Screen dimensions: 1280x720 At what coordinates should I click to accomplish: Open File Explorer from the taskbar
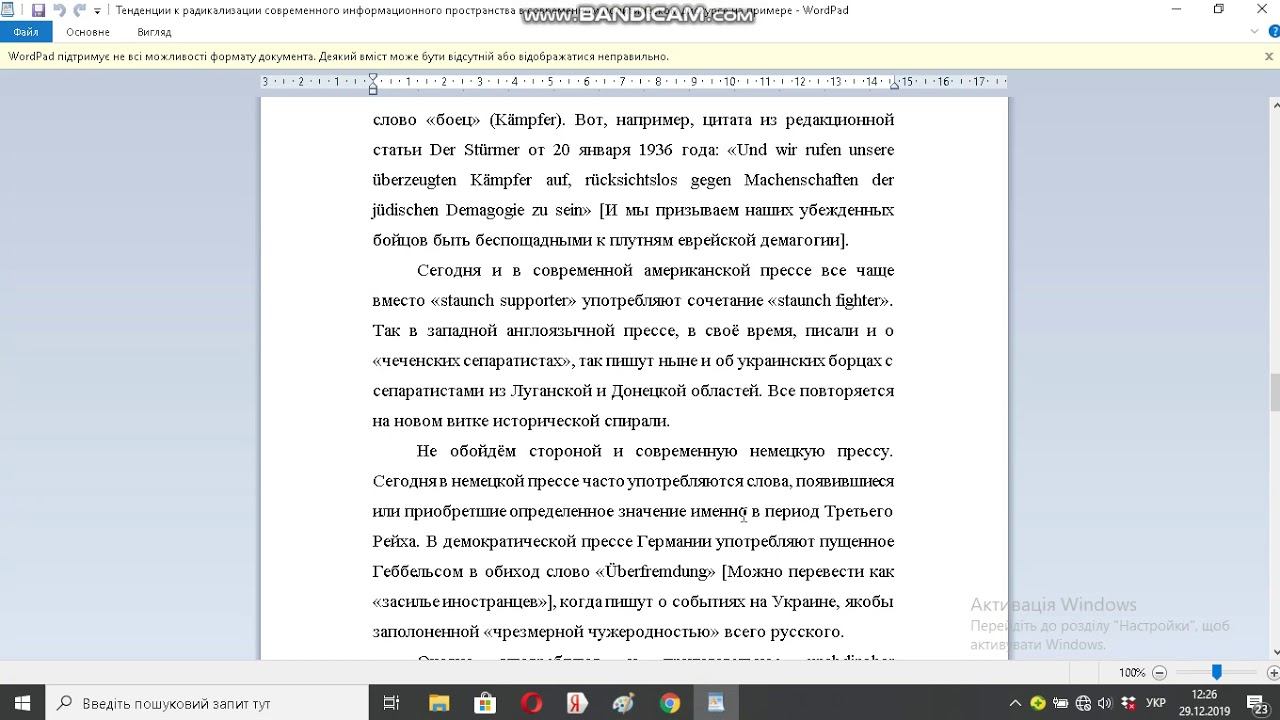(x=438, y=703)
